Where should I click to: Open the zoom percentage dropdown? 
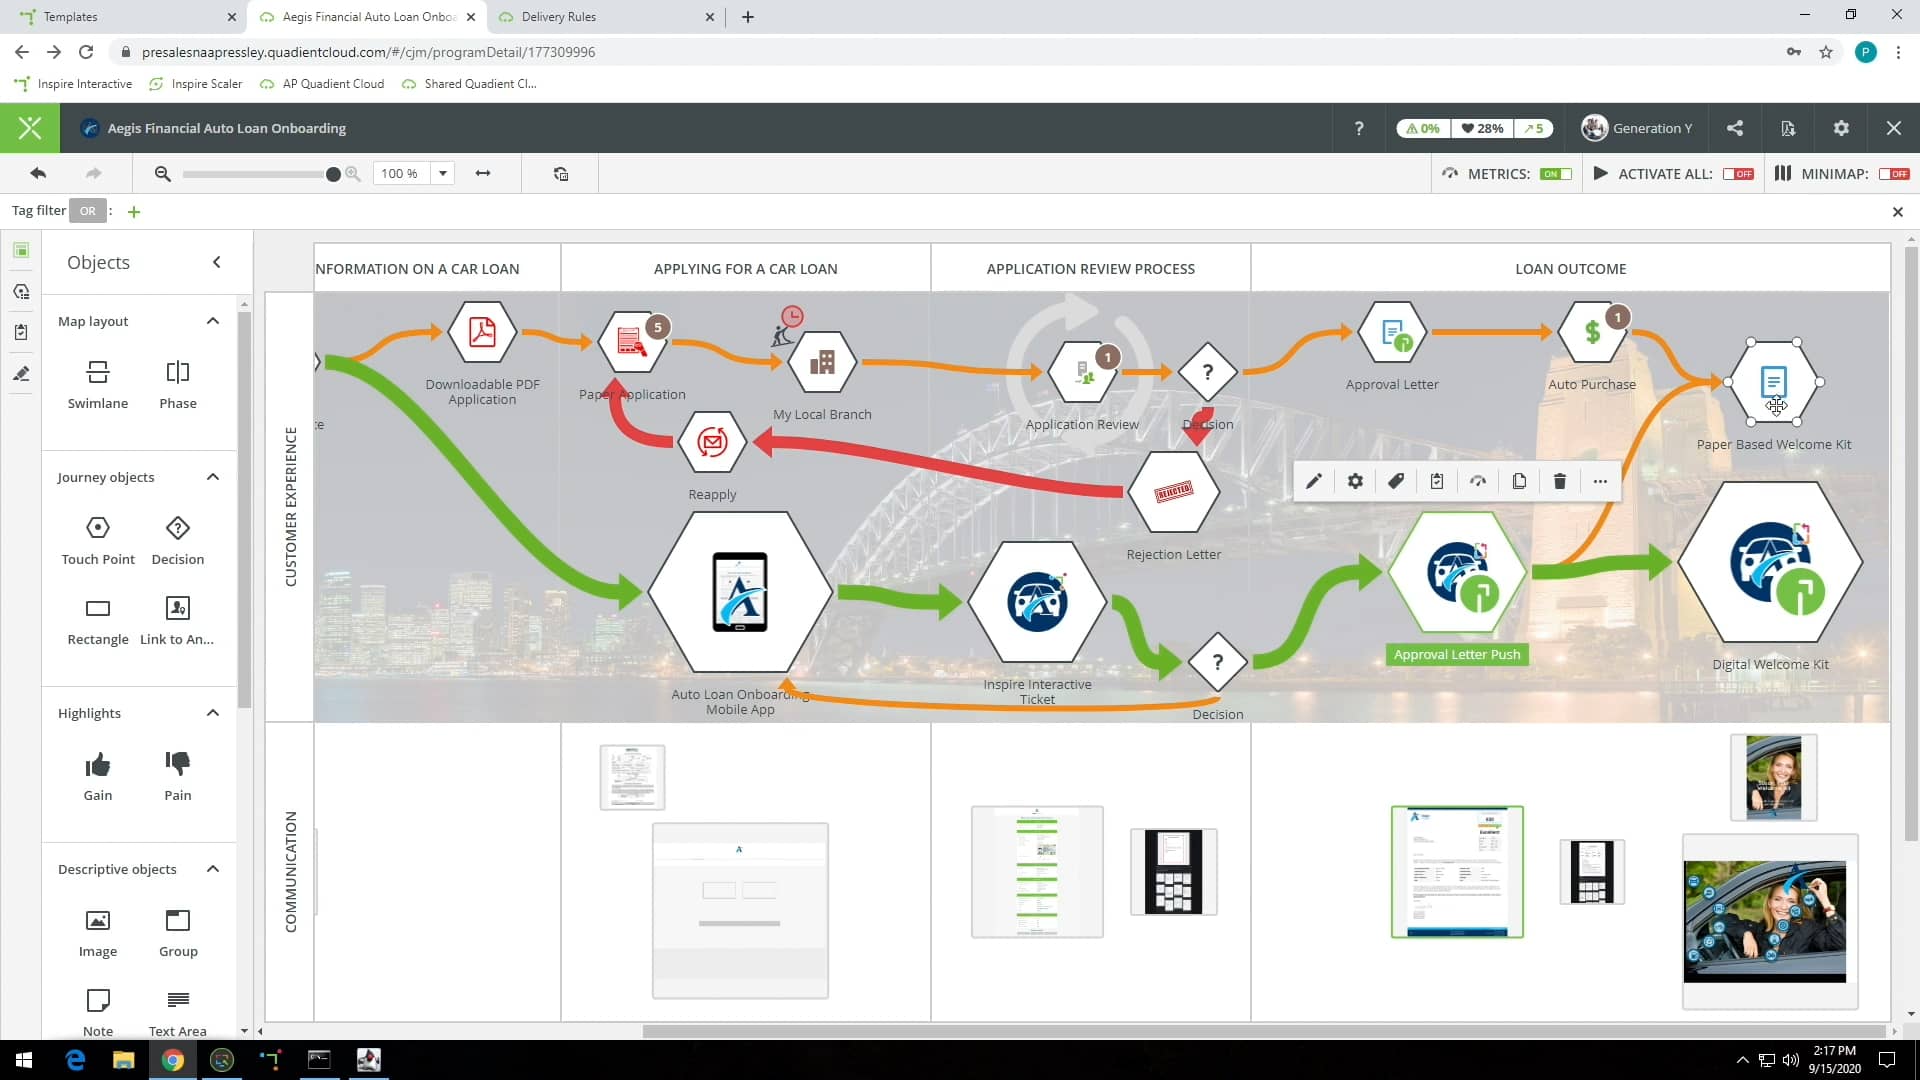pos(444,173)
